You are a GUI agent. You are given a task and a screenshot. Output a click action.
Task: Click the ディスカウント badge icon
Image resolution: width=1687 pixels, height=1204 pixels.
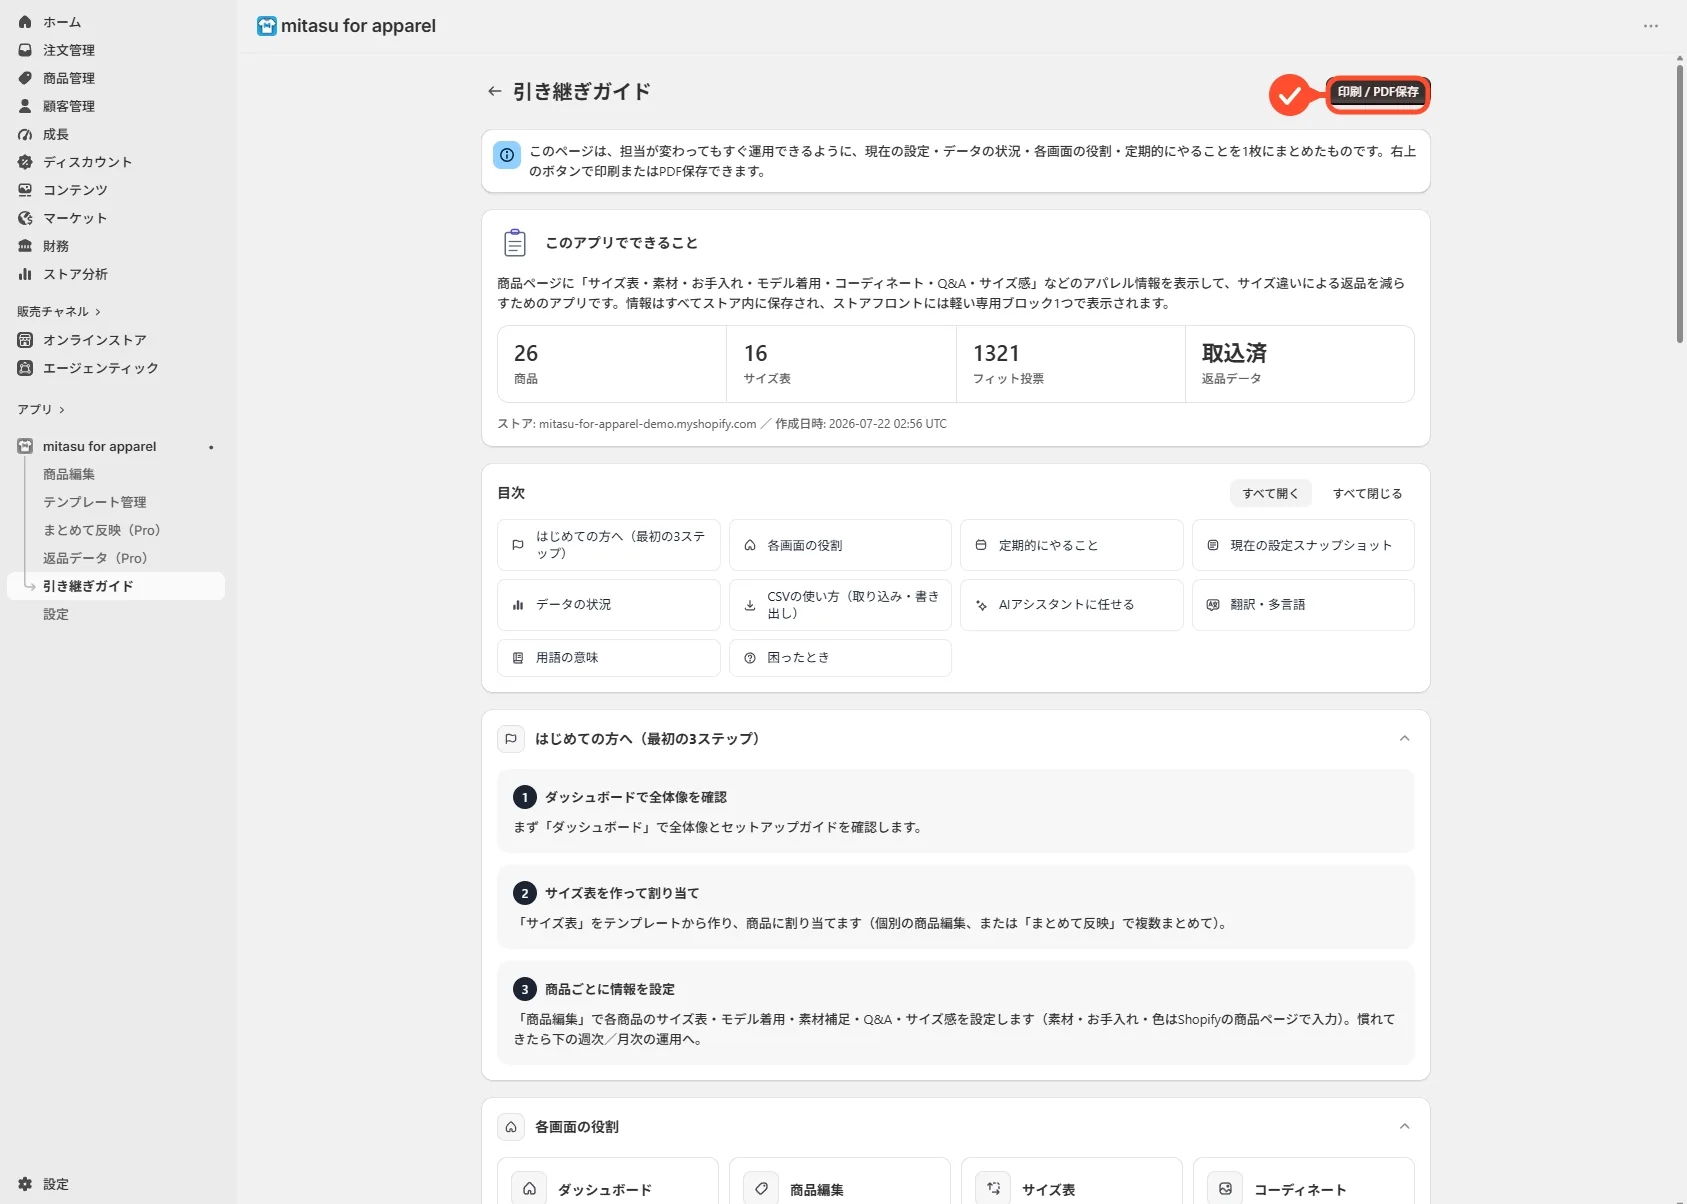(25, 162)
